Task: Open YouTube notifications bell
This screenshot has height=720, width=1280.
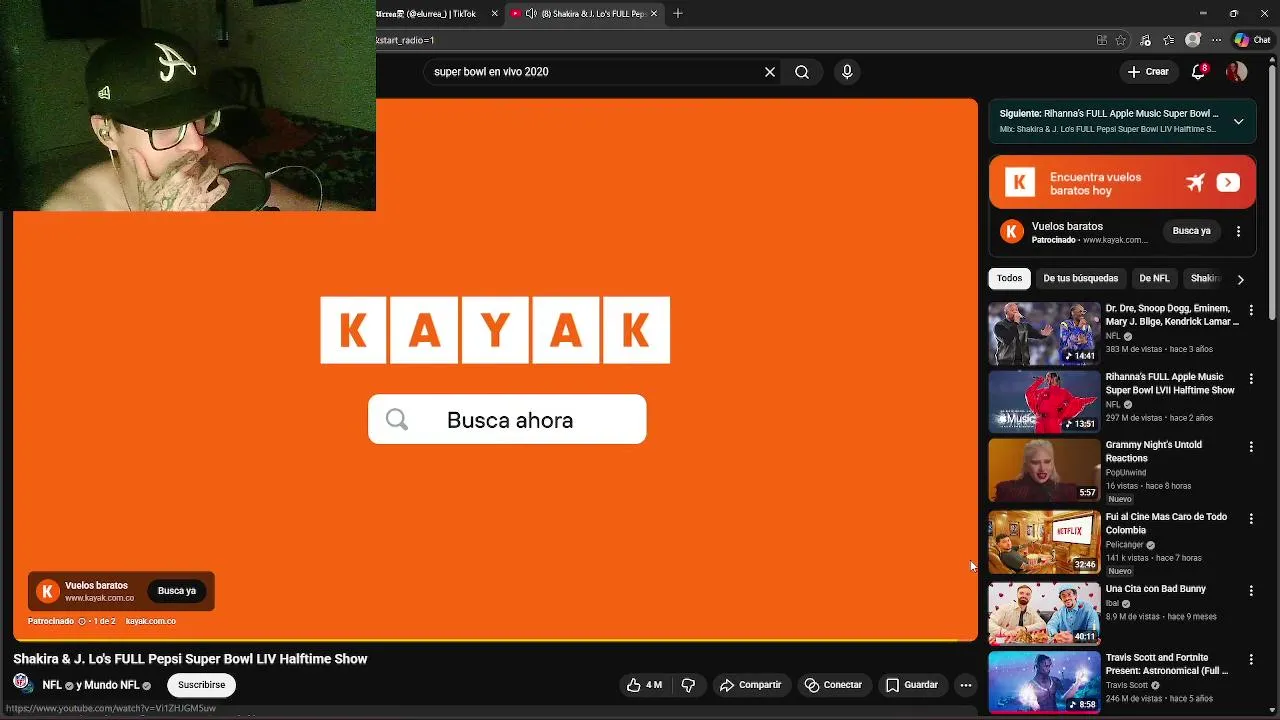Action: click(1199, 72)
